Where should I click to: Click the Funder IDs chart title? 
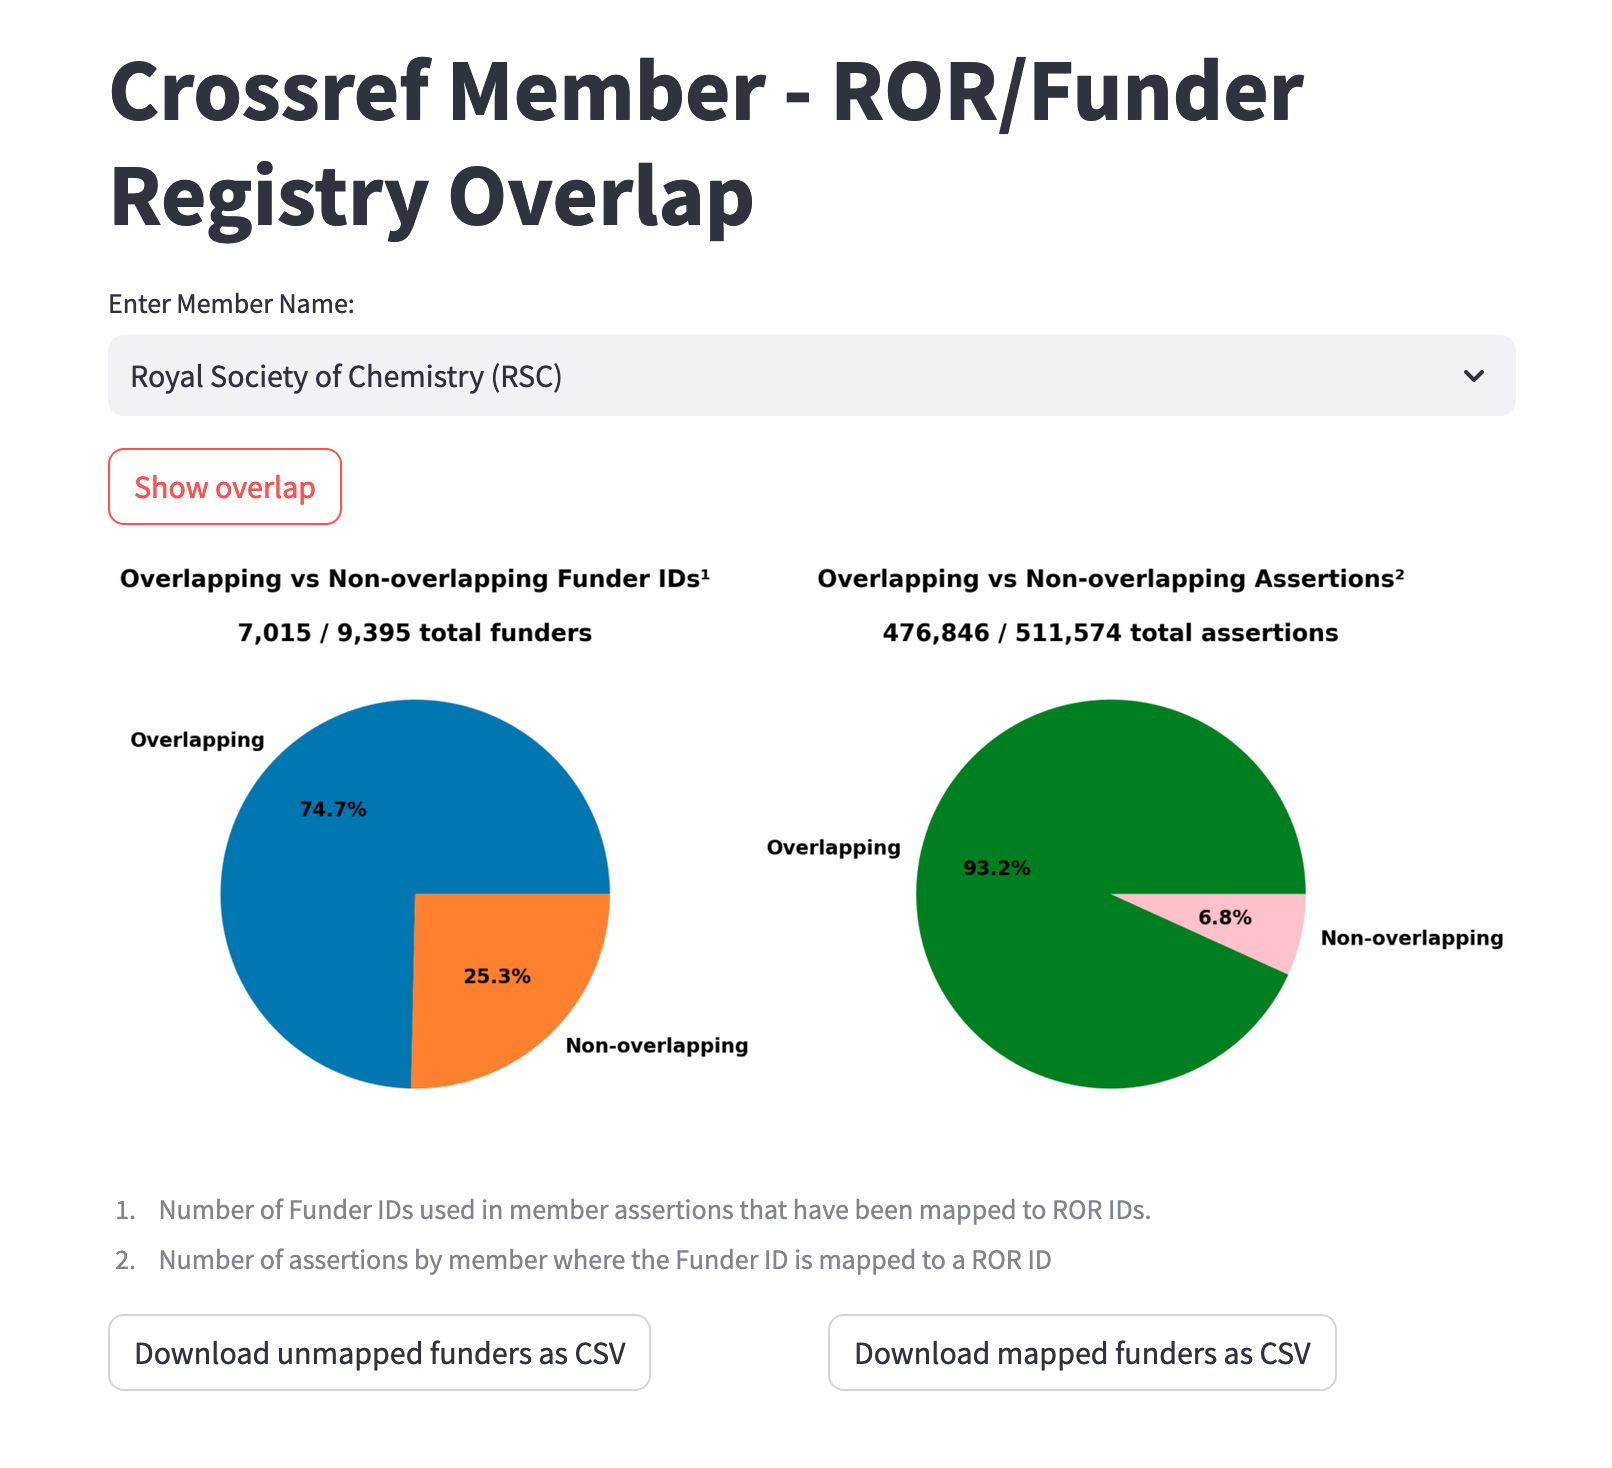pos(415,579)
